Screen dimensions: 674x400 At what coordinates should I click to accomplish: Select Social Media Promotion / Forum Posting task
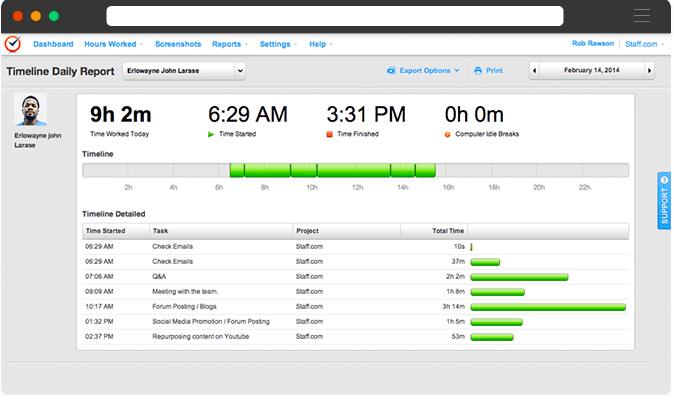pyautogui.click(x=211, y=322)
